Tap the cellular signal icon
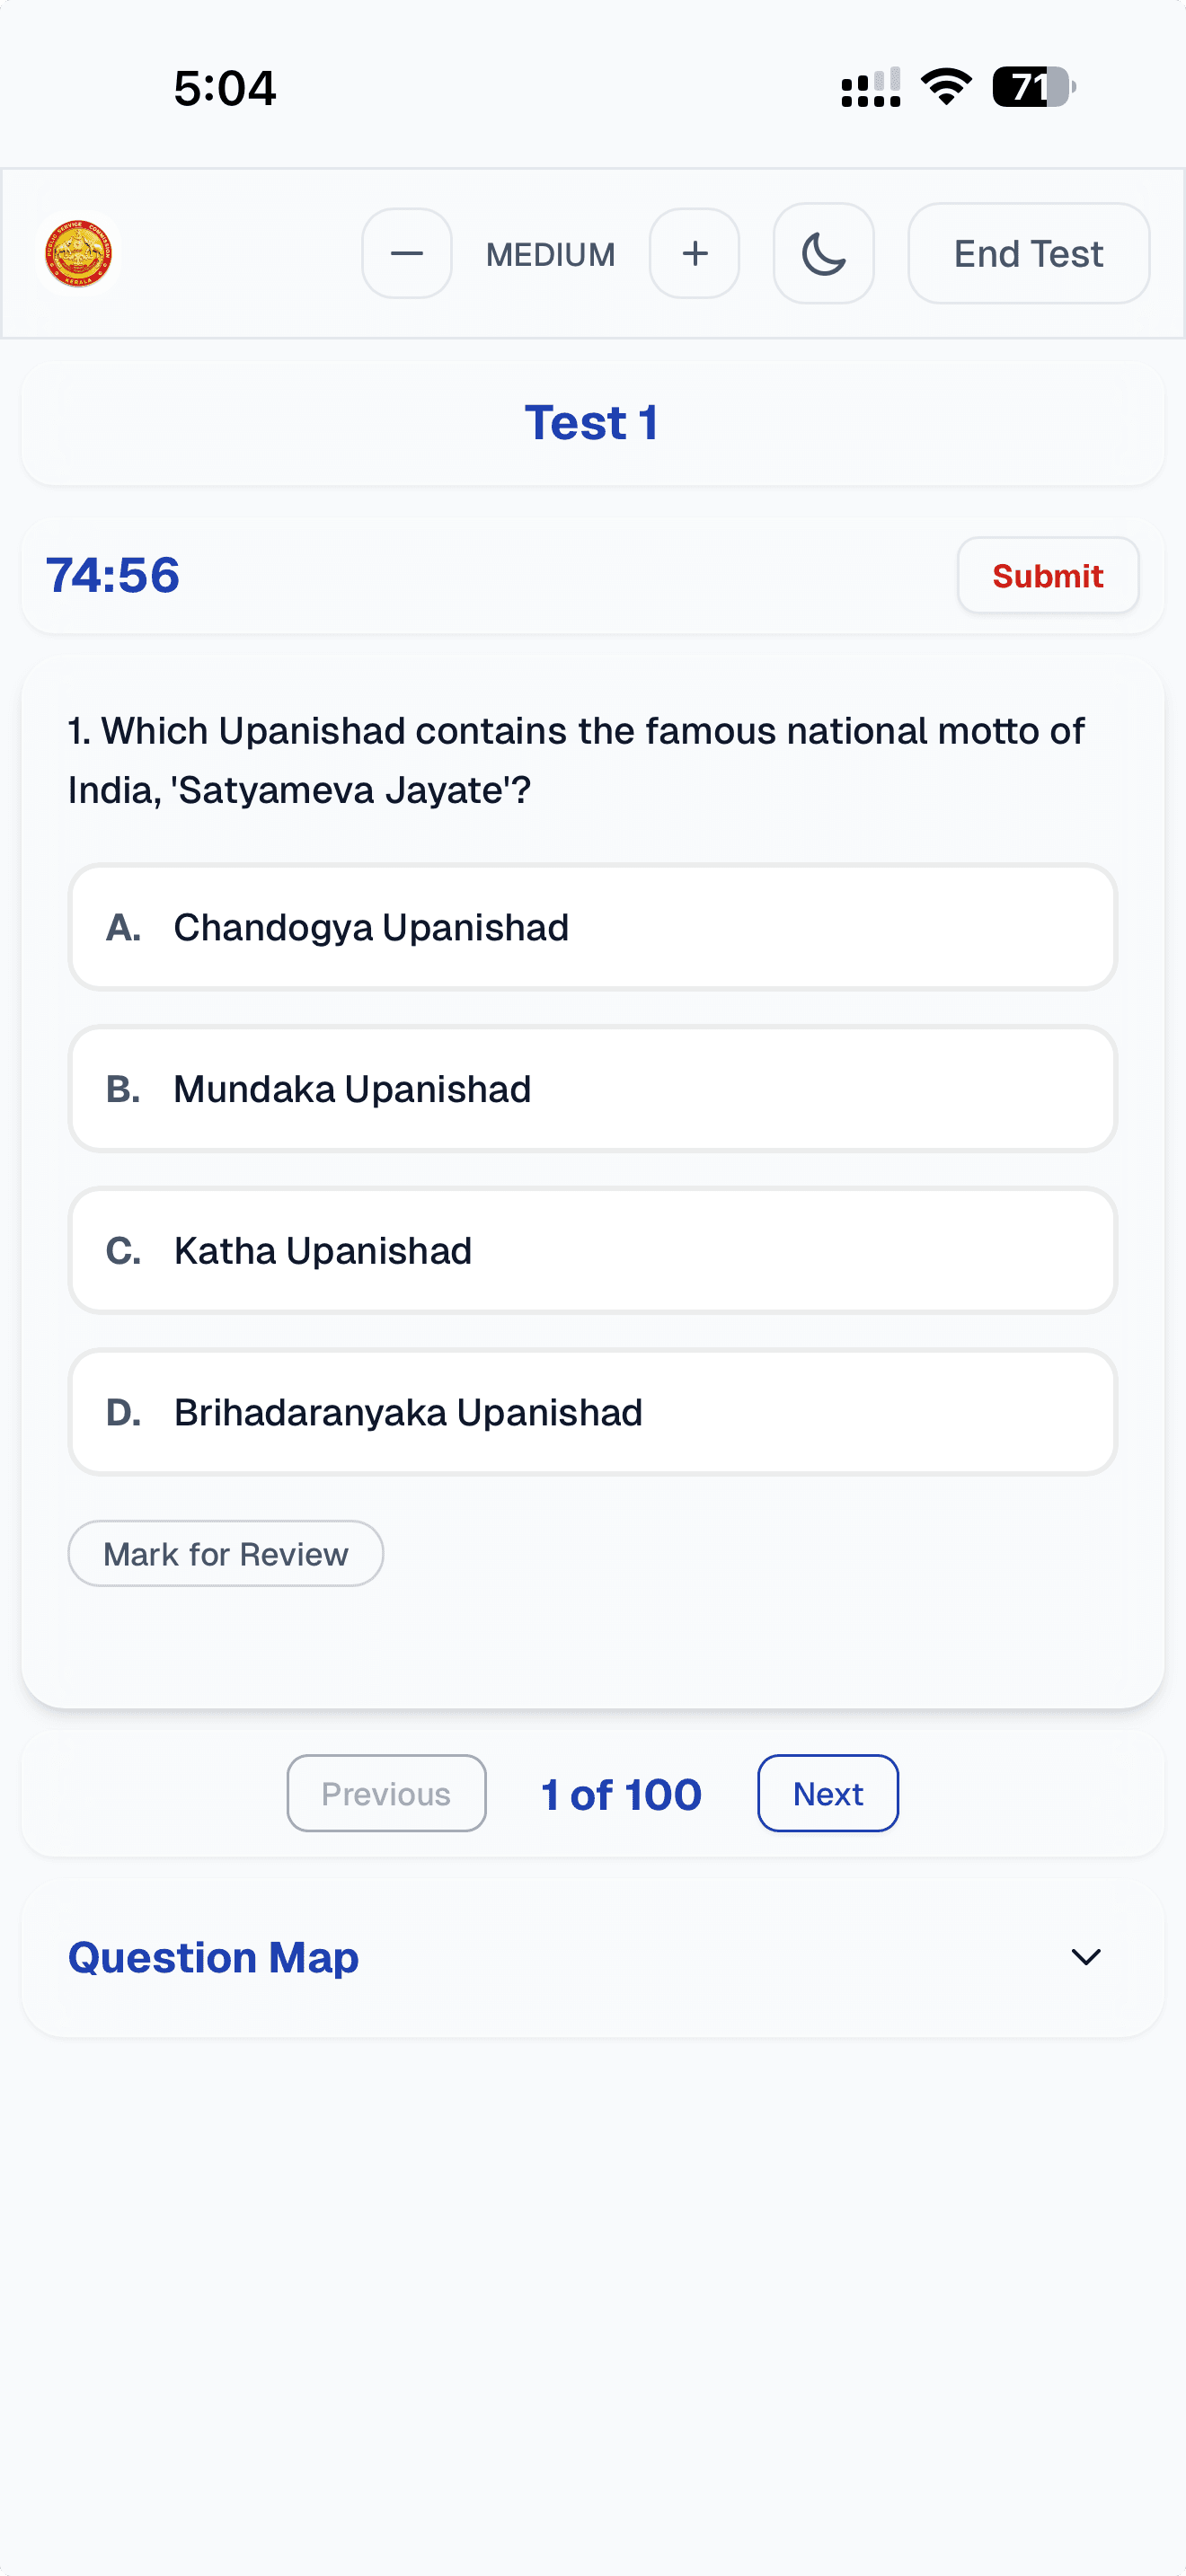This screenshot has width=1186, height=2576. point(870,88)
